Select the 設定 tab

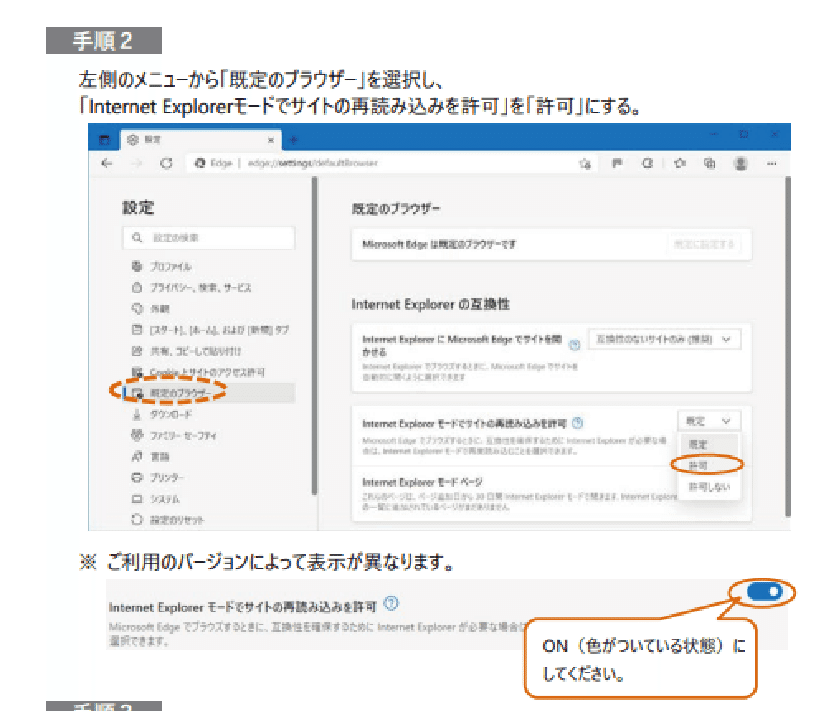(x=201, y=140)
